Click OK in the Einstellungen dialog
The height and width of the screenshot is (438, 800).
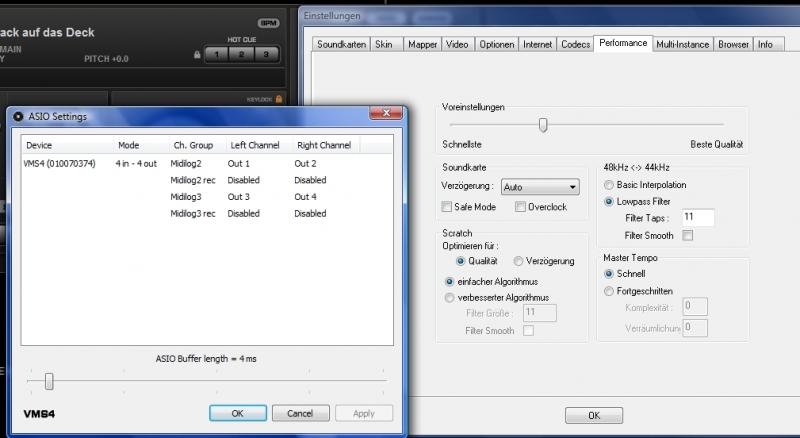point(593,415)
